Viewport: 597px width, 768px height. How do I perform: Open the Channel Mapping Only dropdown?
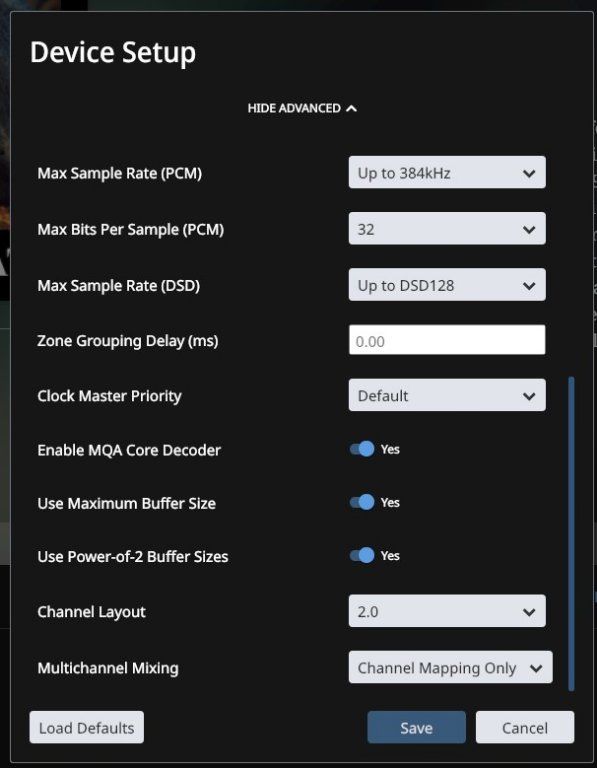point(451,667)
